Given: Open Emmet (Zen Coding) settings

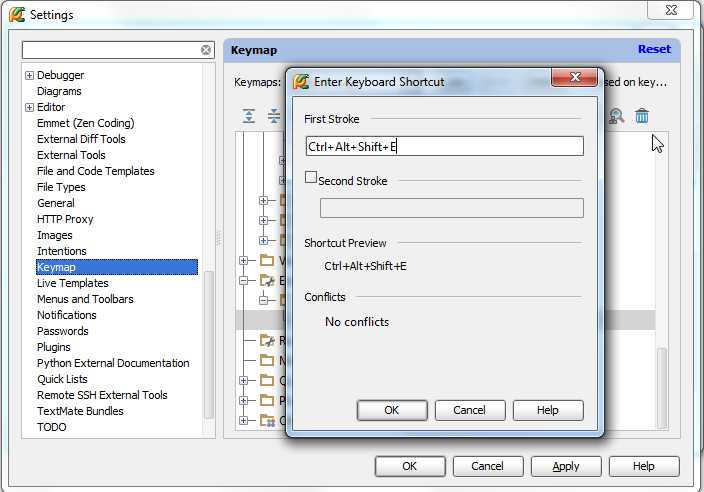Looking at the screenshot, I should 86,123.
